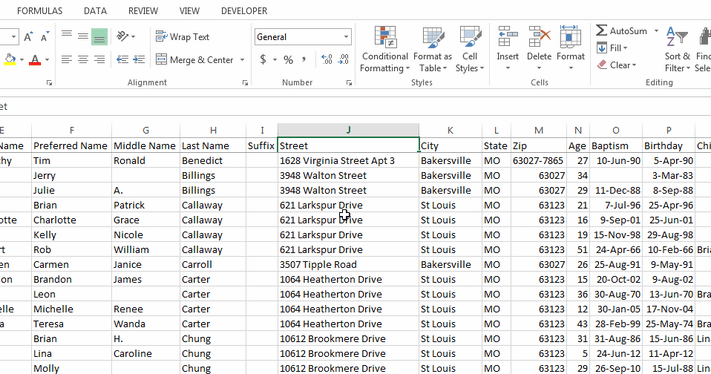Screen dimensions: 711x374
Task: Click the Delete cells icon
Action: tap(539, 37)
